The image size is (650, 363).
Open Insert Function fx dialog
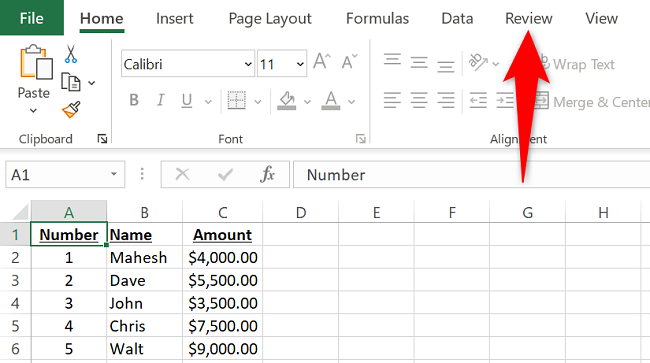[x=267, y=174]
